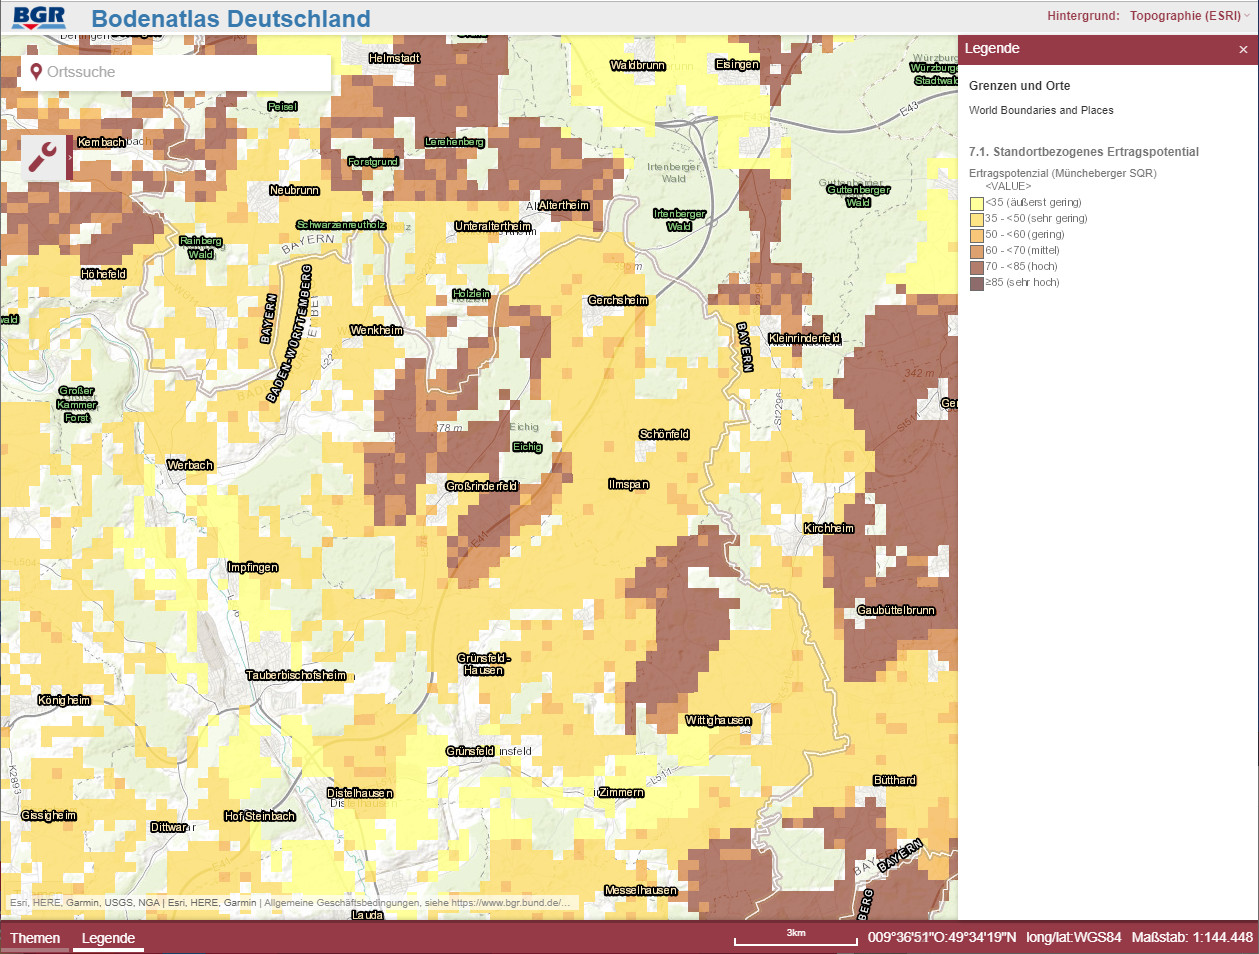Click the Impfingen map label
Screen dimensions: 1259x954
[253, 567]
